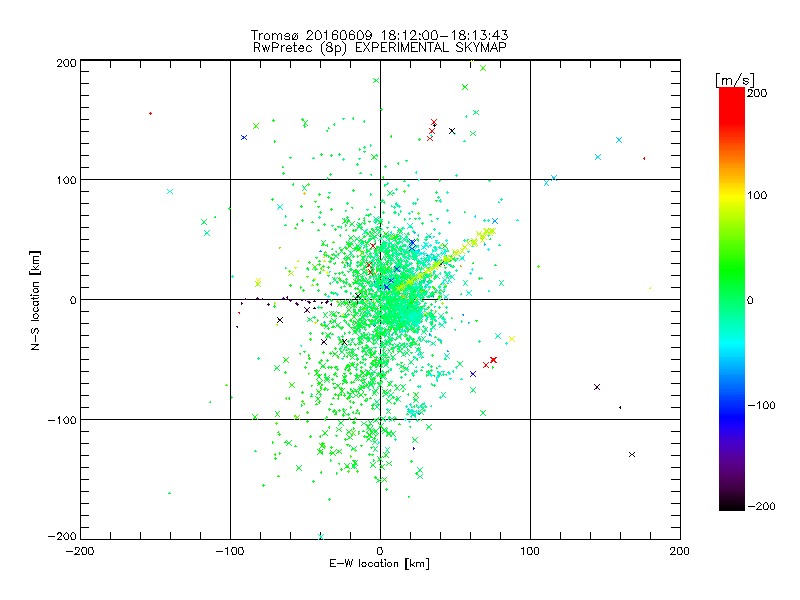The width and height of the screenshot is (800, 600).
Task: Click the y-axis tick label '200'
Action: click(66, 63)
